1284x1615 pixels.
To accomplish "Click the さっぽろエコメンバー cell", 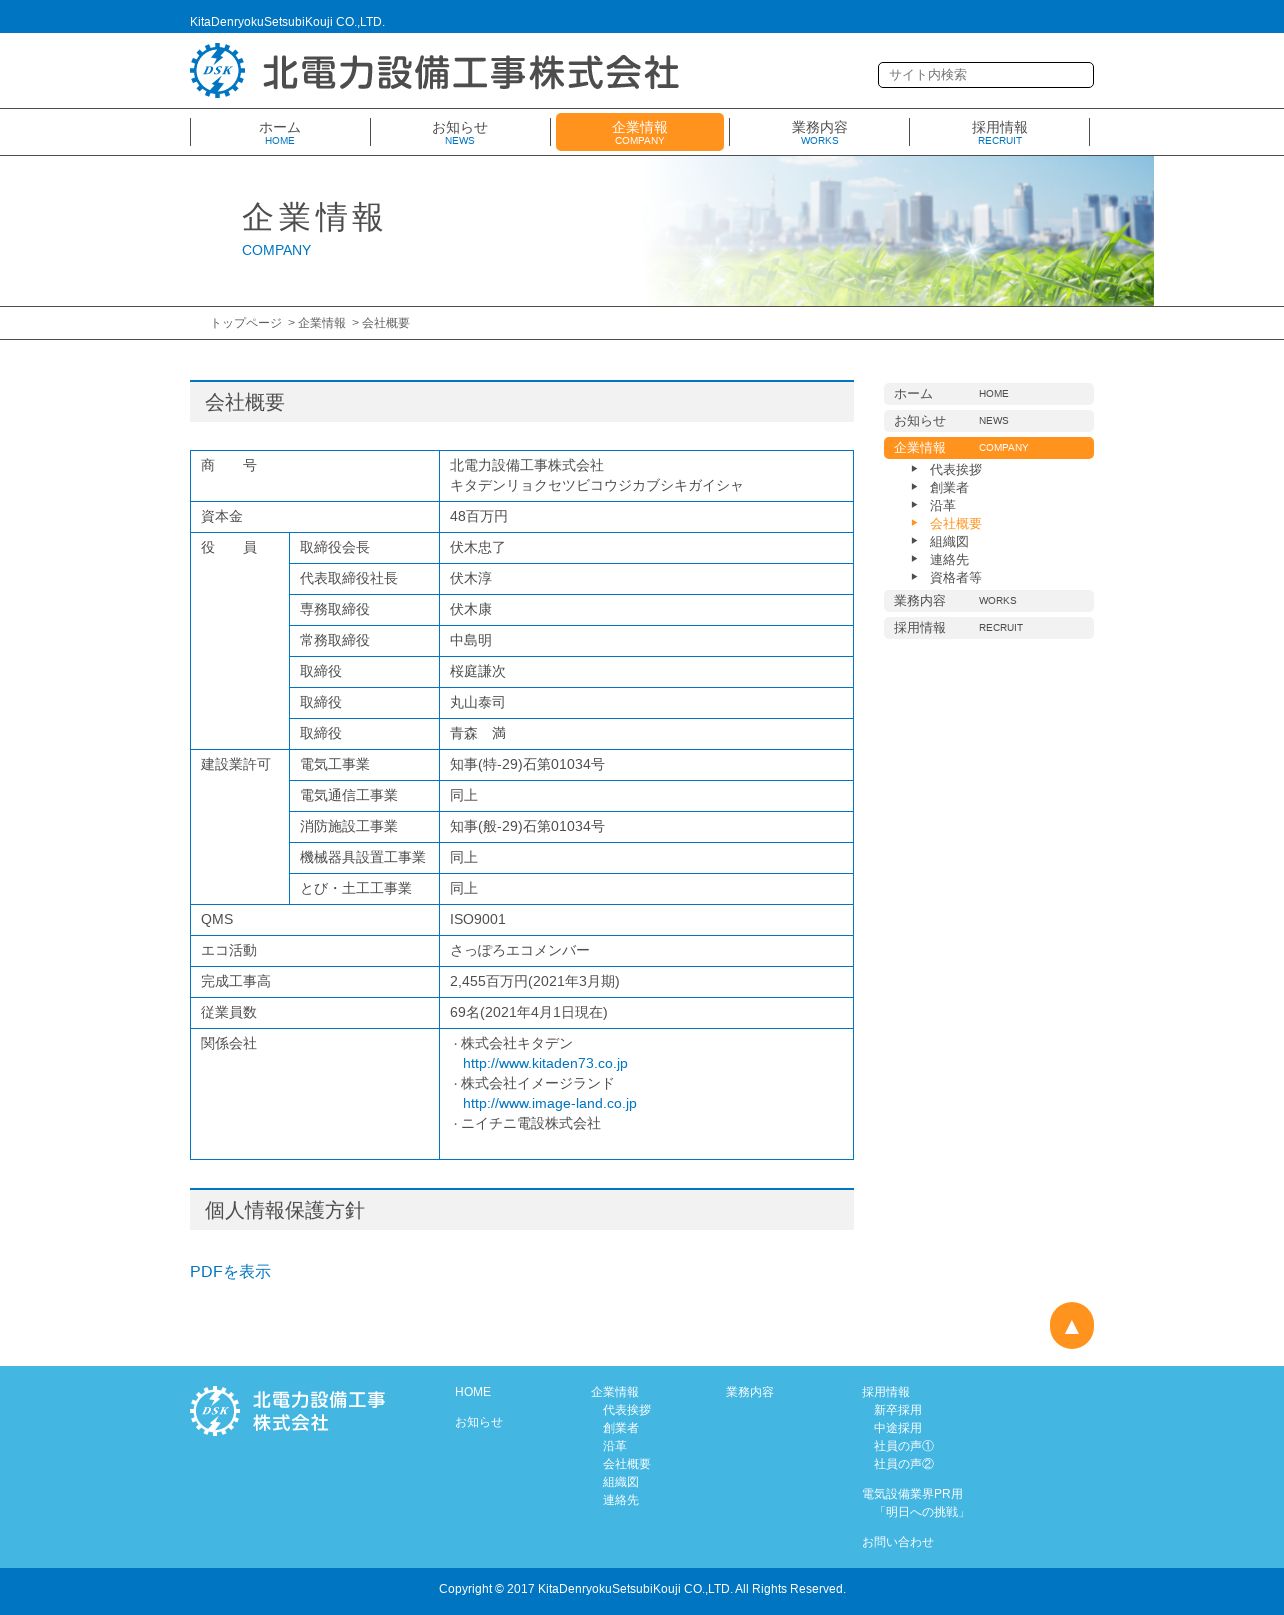I will (x=646, y=951).
